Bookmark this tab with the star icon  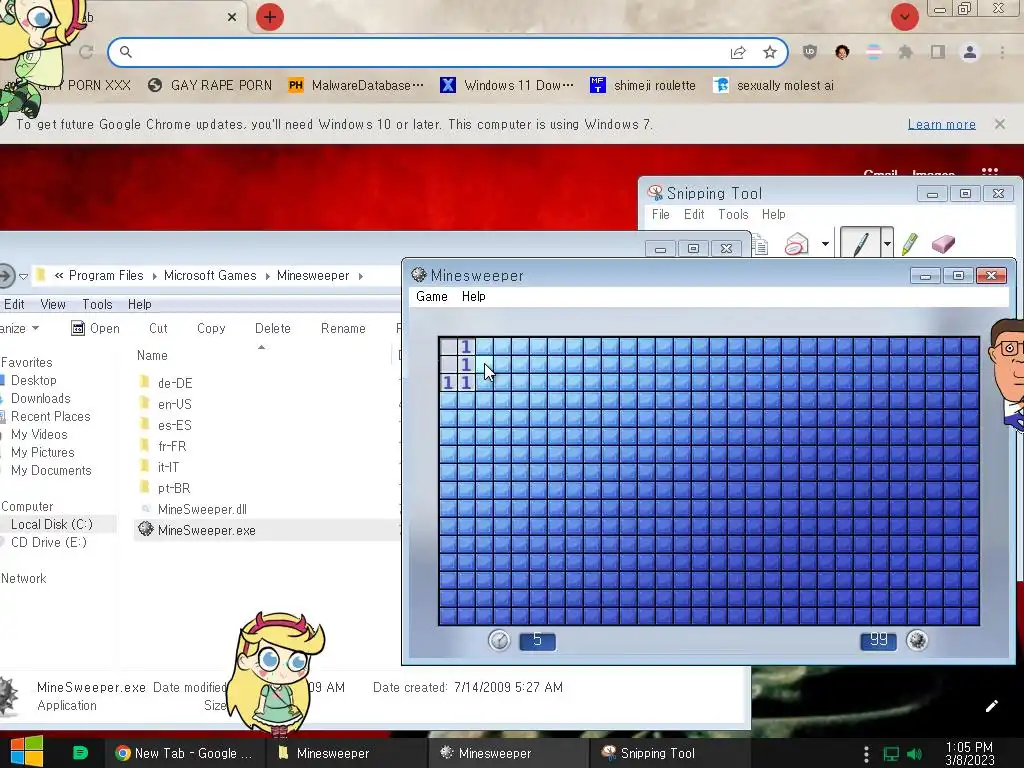click(770, 52)
